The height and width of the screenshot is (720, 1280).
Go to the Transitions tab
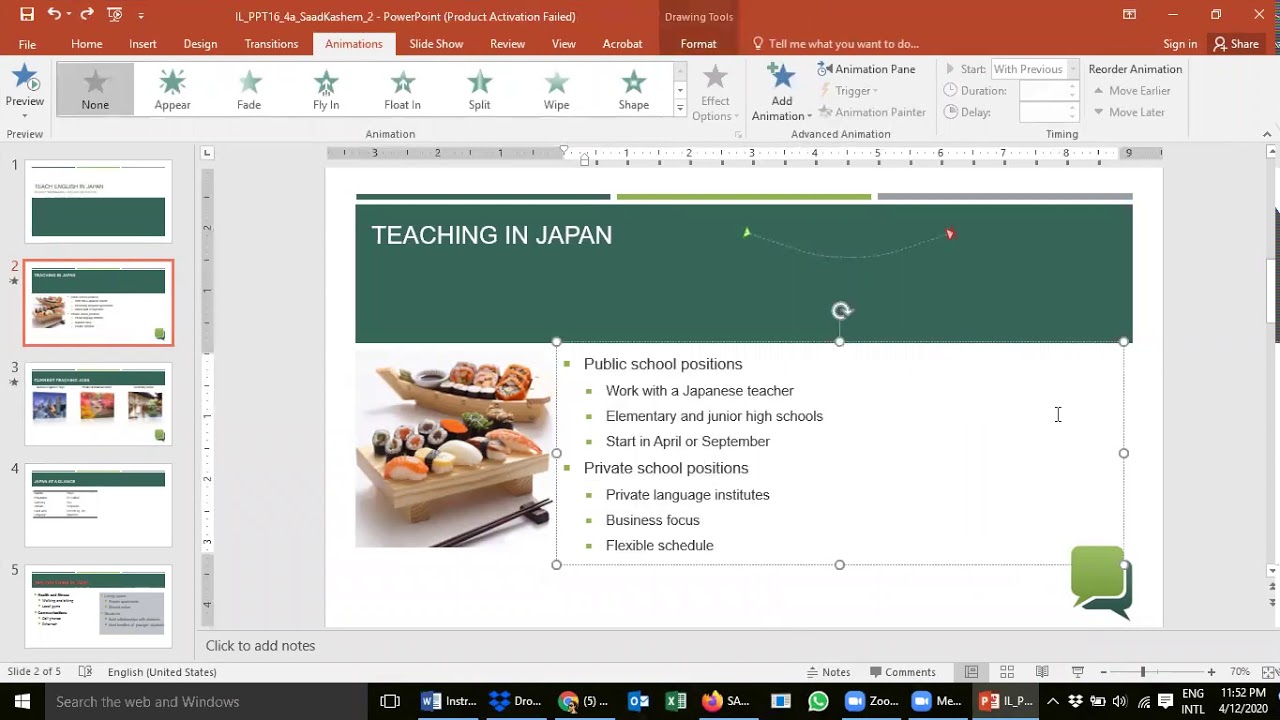(271, 44)
